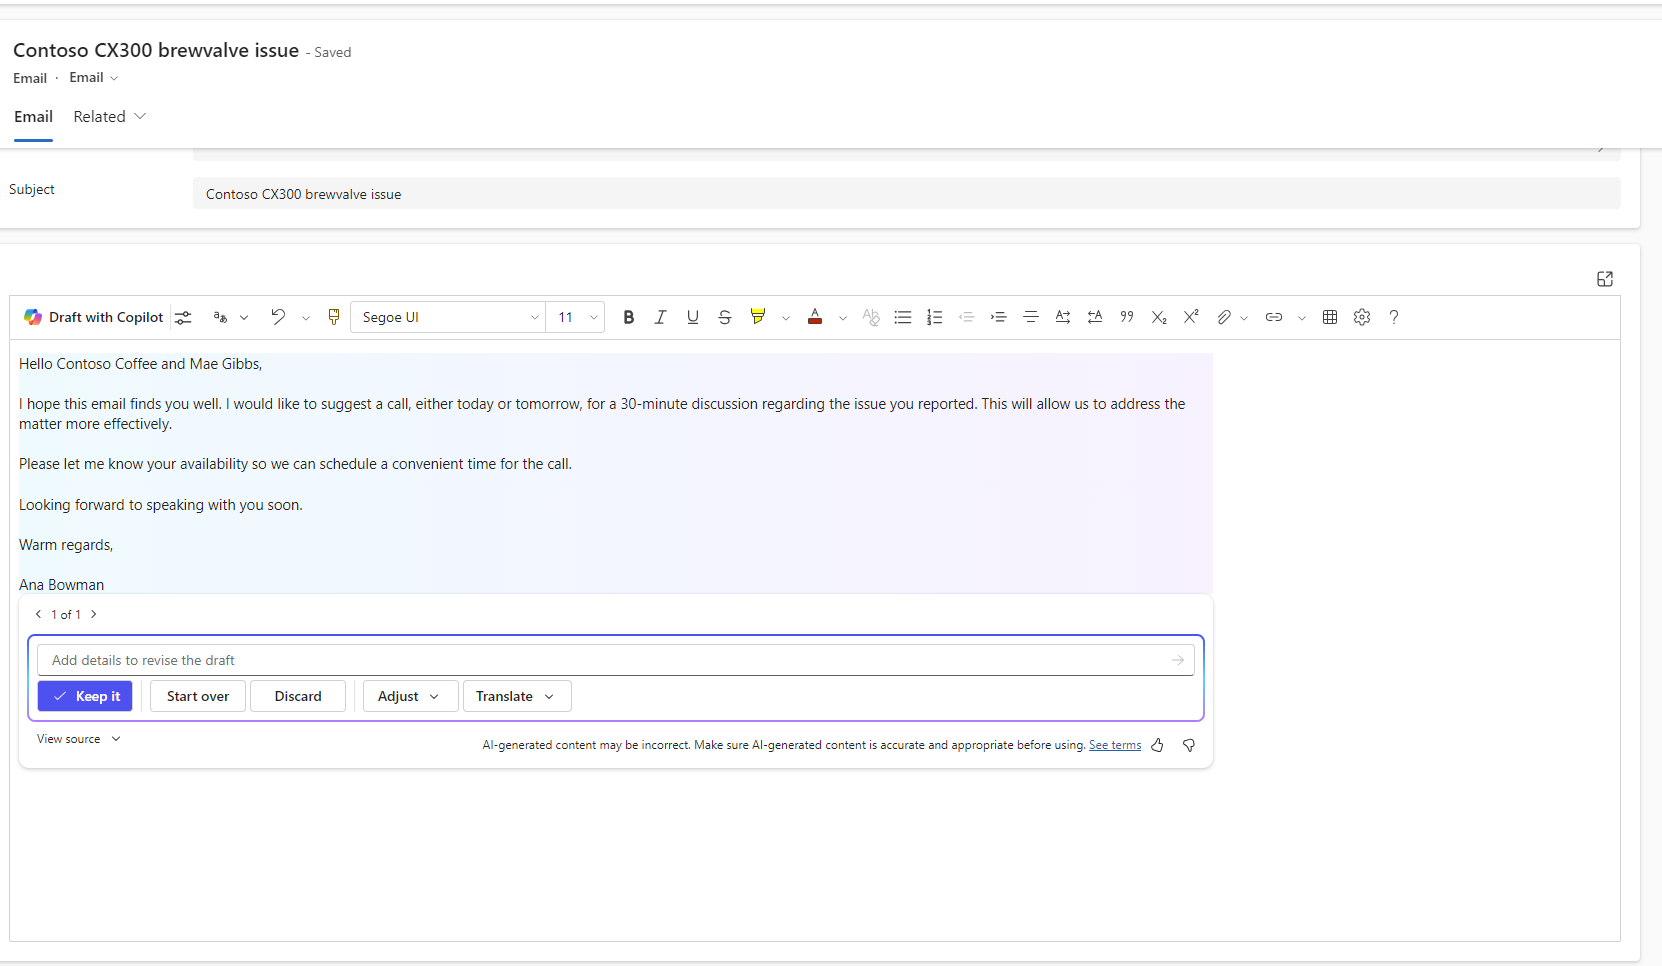This screenshot has height=966, width=1662.
Task: Open the Segoe UI font dropdown
Action: pos(448,317)
